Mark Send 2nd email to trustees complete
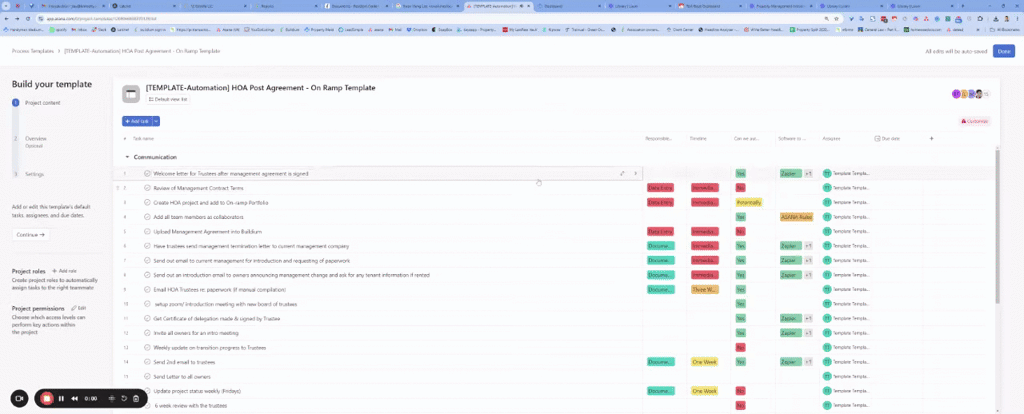Image resolution: width=1024 pixels, height=414 pixels. (148, 362)
